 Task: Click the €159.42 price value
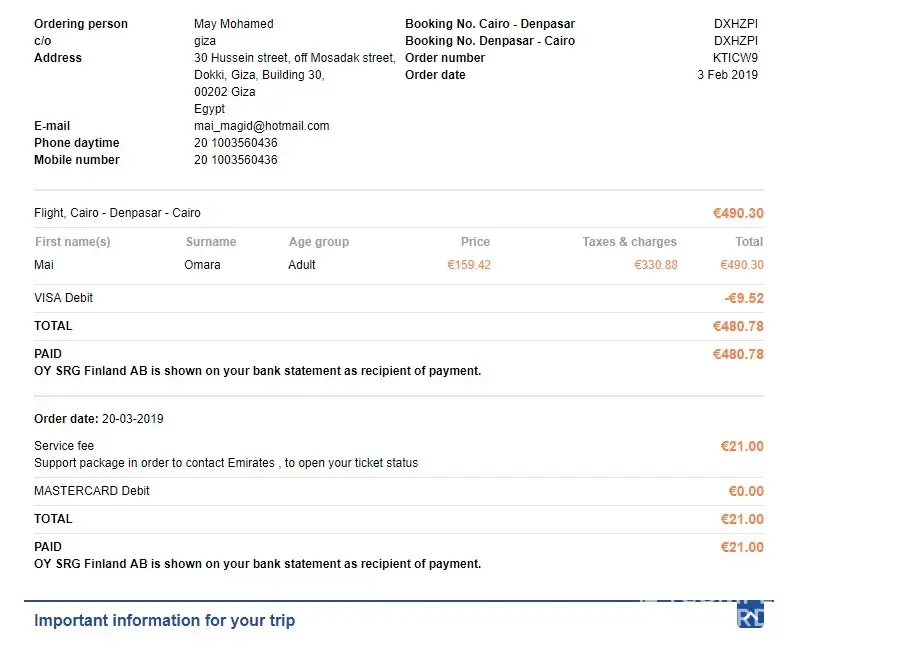click(469, 265)
